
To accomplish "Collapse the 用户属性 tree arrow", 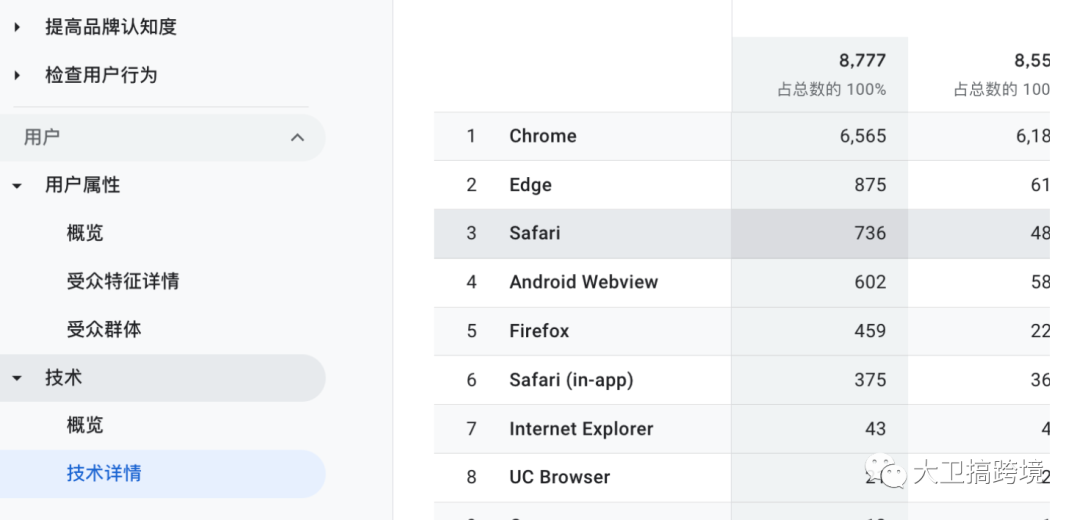I will [x=17, y=185].
